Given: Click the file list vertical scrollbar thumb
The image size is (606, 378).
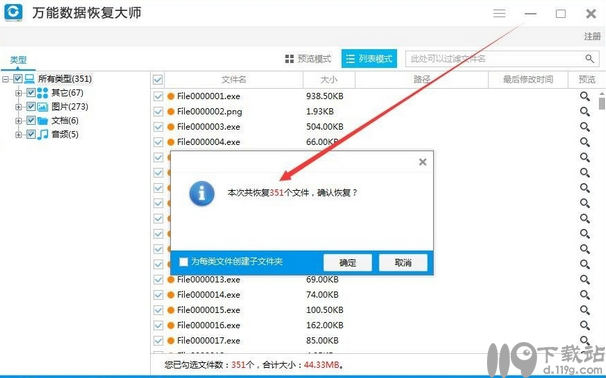Looking at the screenshot, I should 602,104.
